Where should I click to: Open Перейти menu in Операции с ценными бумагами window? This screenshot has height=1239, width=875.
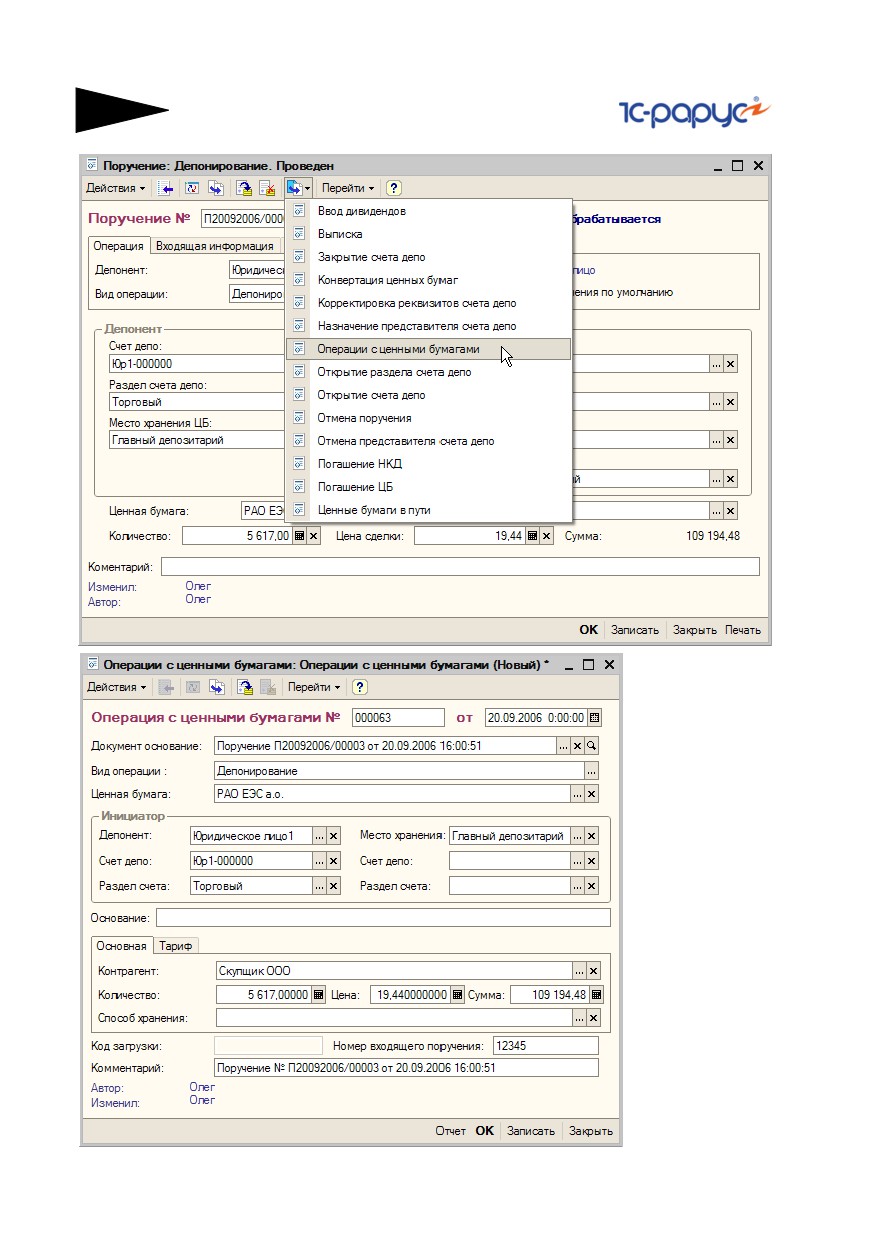tap(314, 687)
